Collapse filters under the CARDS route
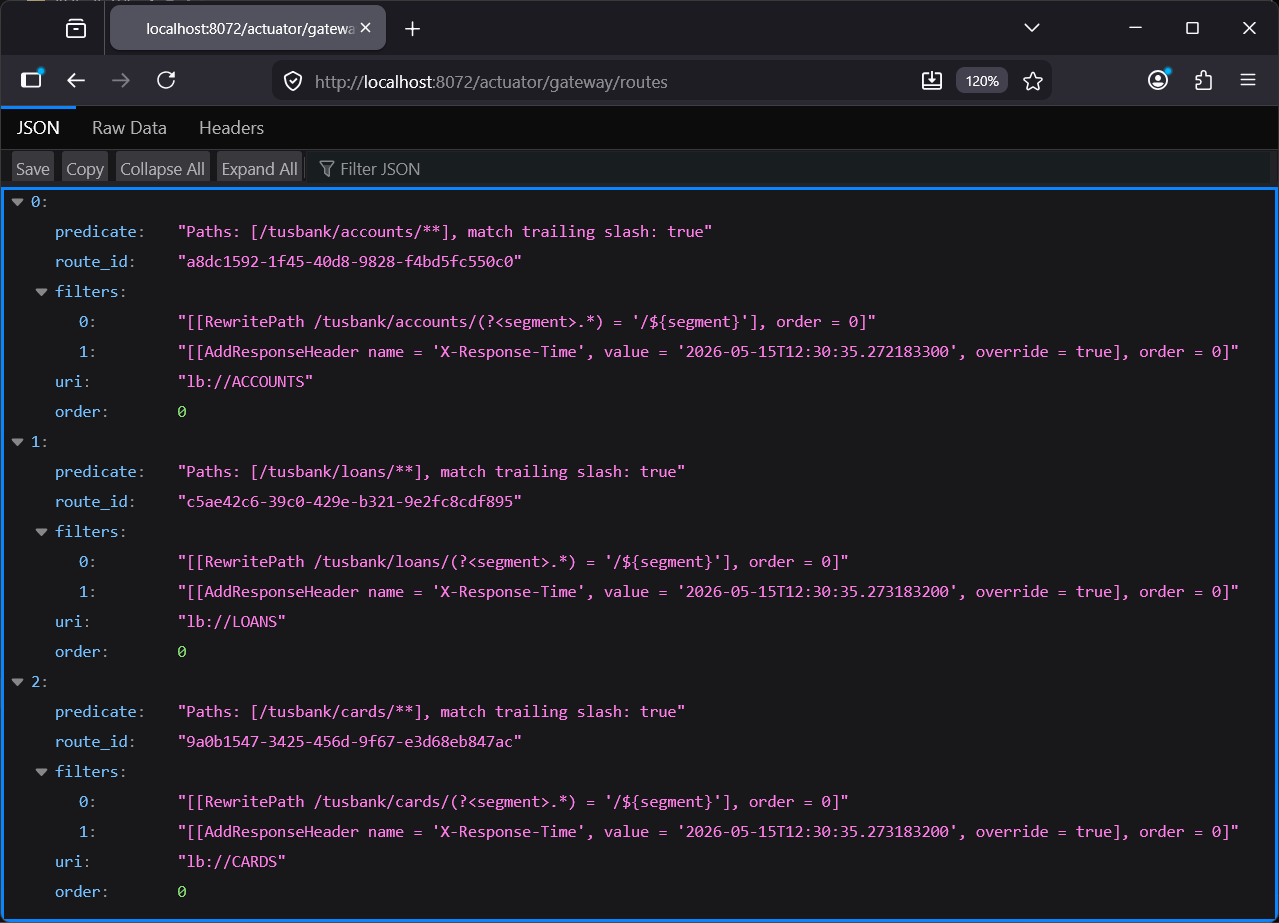The width and height of the screenshot is (1279, 923). point(42,772)
